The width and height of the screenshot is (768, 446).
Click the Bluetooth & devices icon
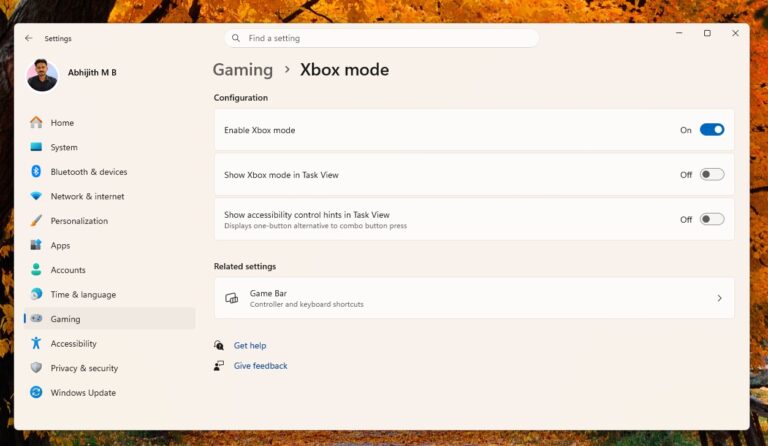pos(36,171)
